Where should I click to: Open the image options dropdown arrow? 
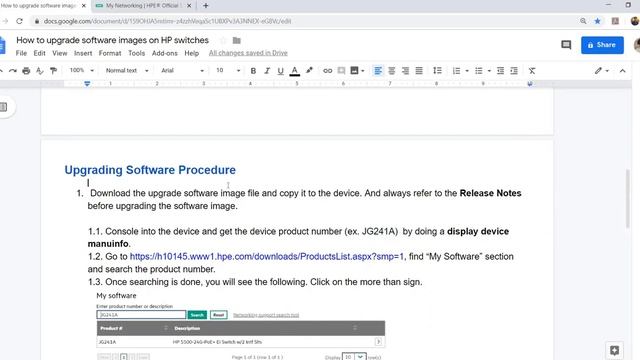tap(362, 71)
